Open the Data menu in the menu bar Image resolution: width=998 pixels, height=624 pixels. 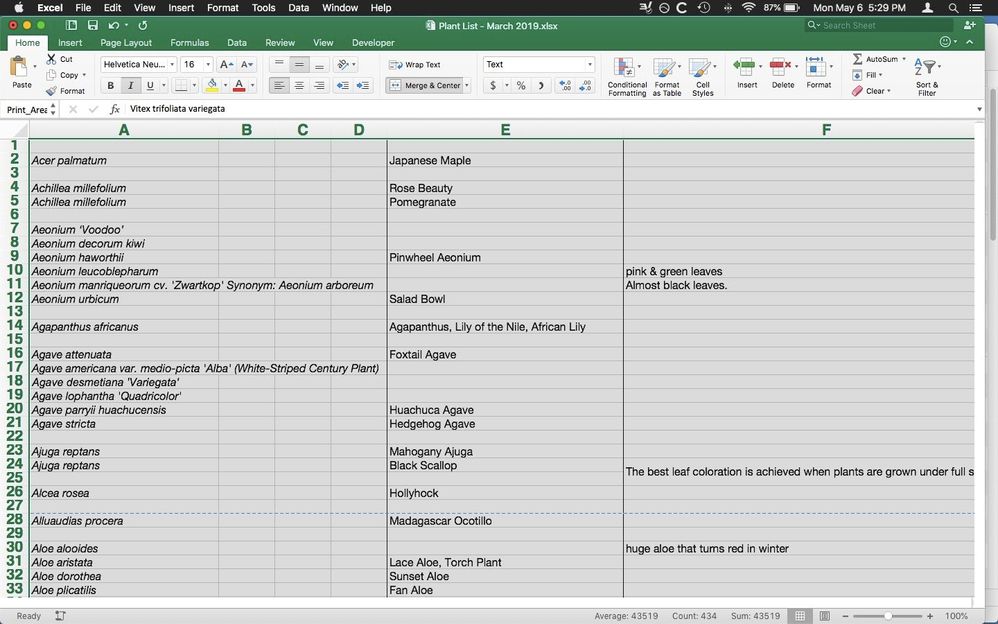tap(298, 7)
